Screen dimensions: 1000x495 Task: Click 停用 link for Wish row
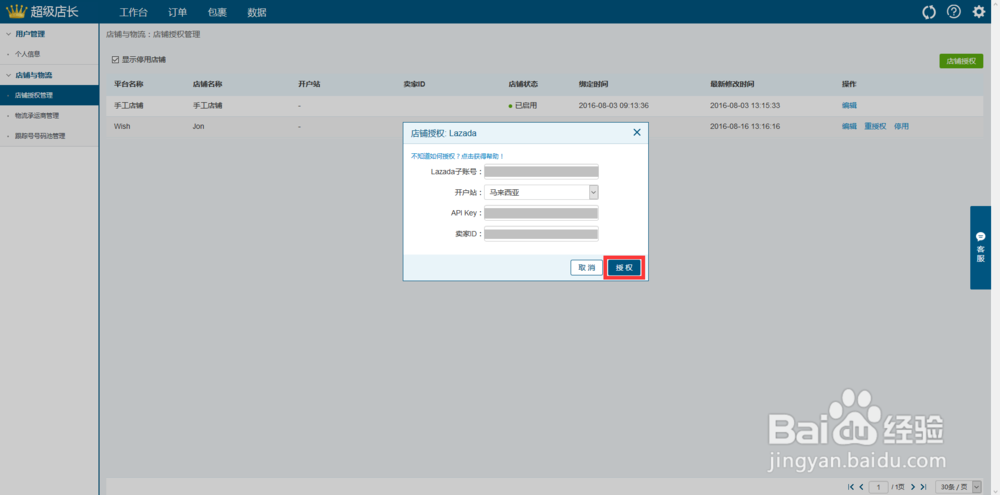[x=901, y=126]
